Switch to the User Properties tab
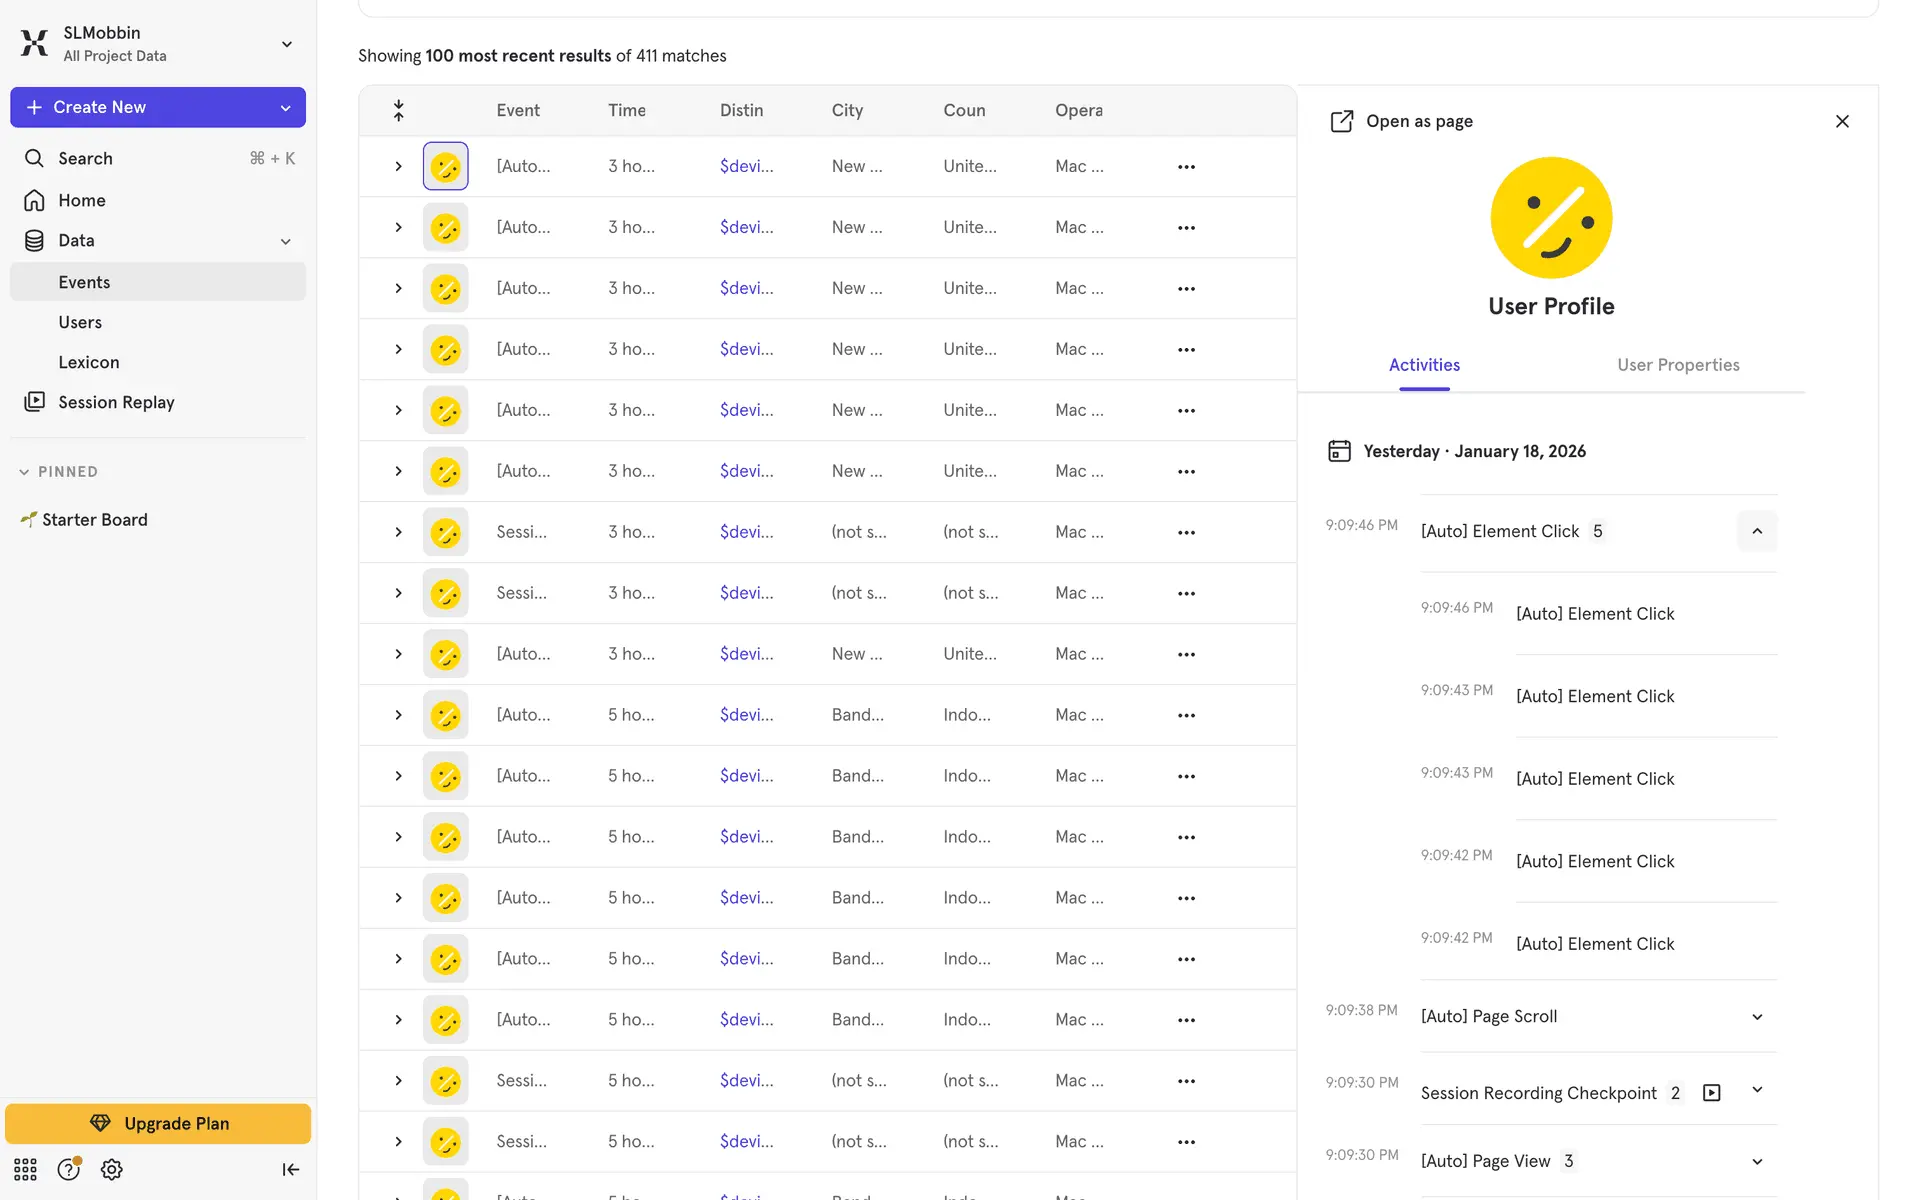The image size is (1920, 1200). (1678, 365)
